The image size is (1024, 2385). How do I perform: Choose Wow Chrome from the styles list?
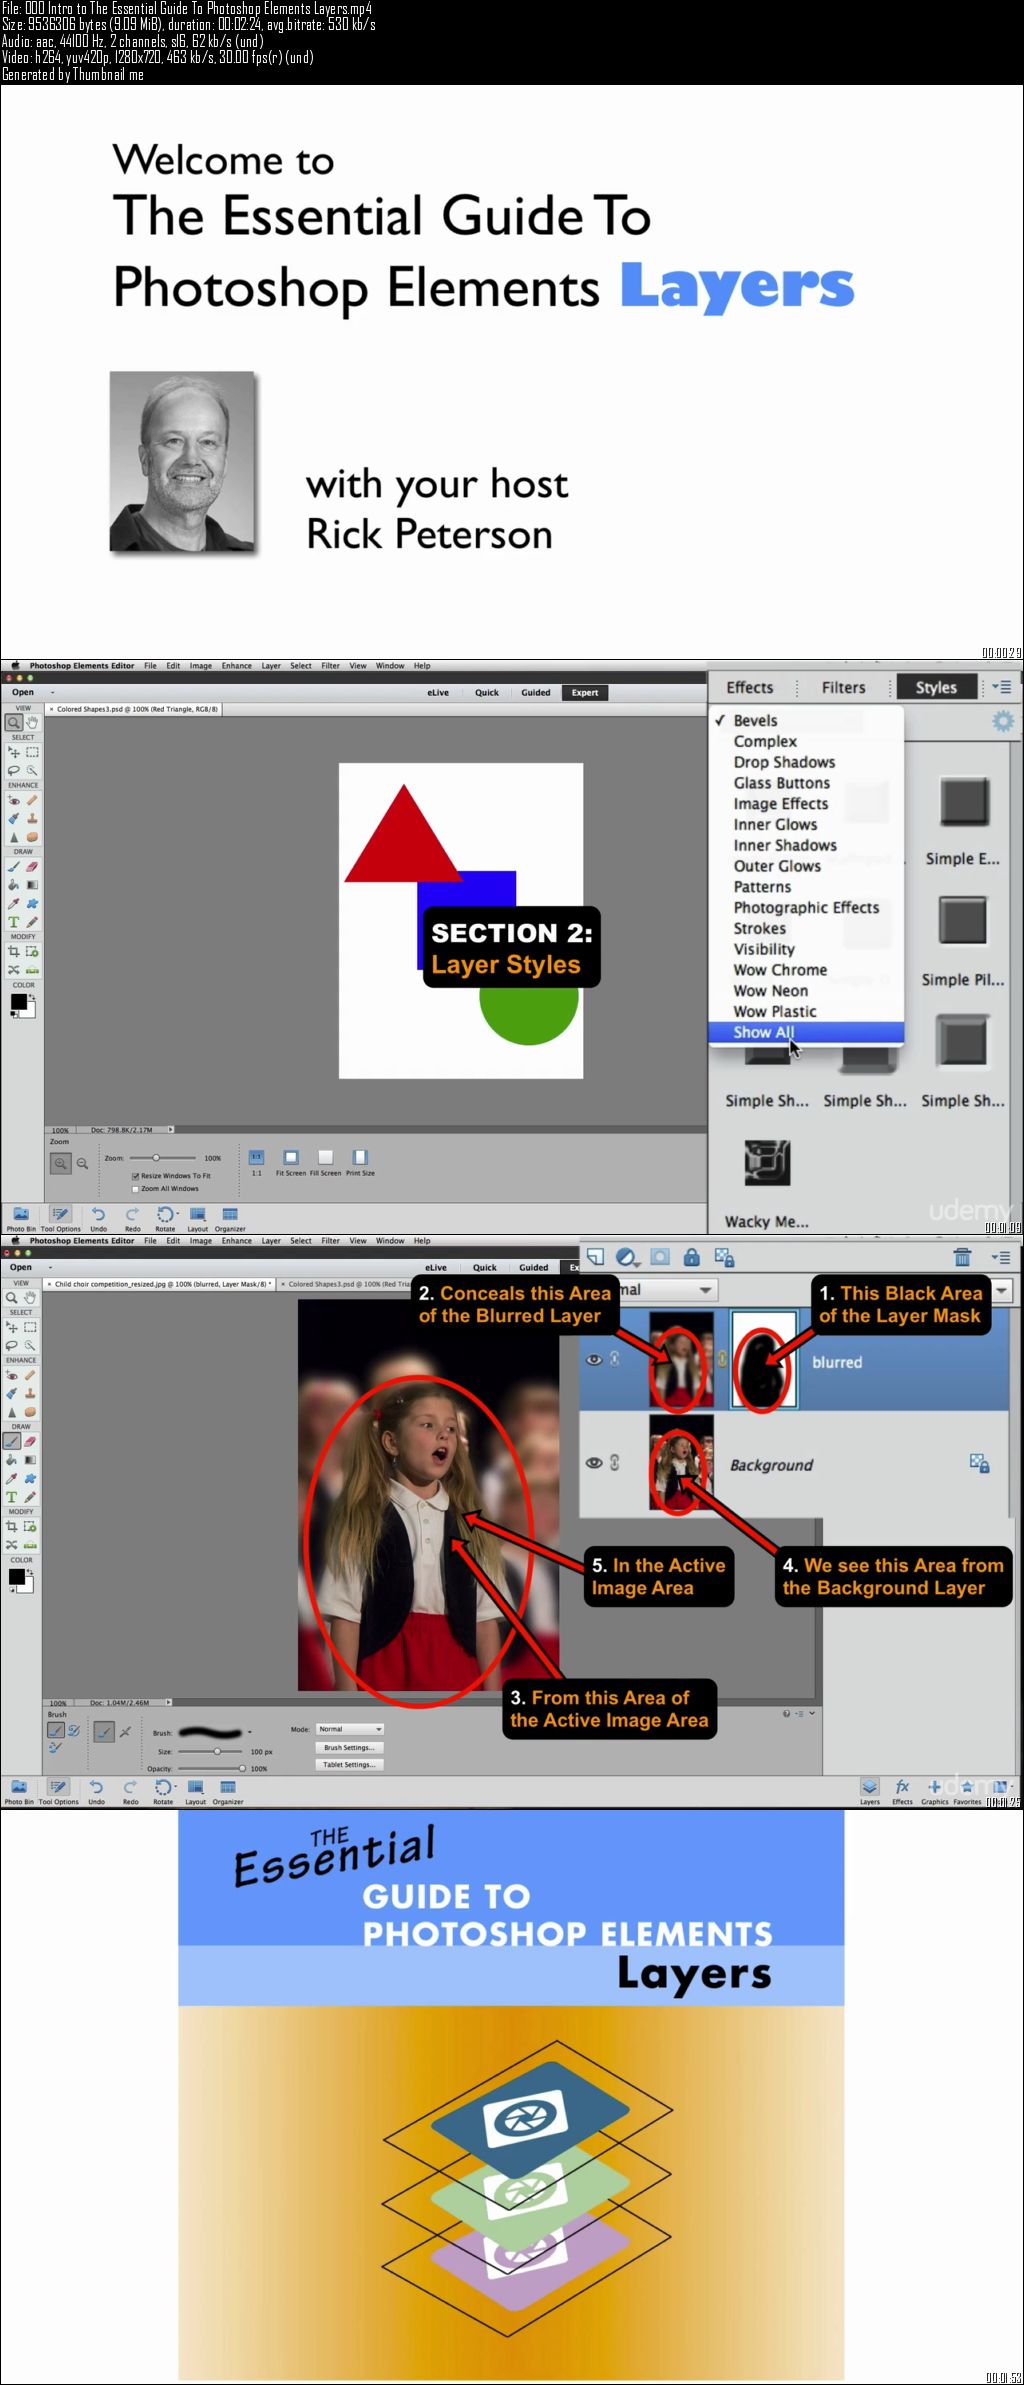(780, 970)
